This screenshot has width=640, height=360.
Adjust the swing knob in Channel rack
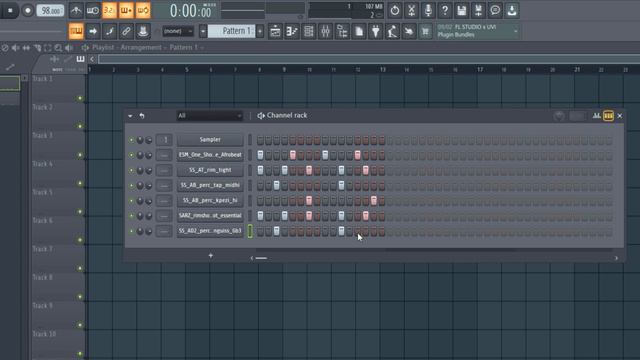pos(559,116)
